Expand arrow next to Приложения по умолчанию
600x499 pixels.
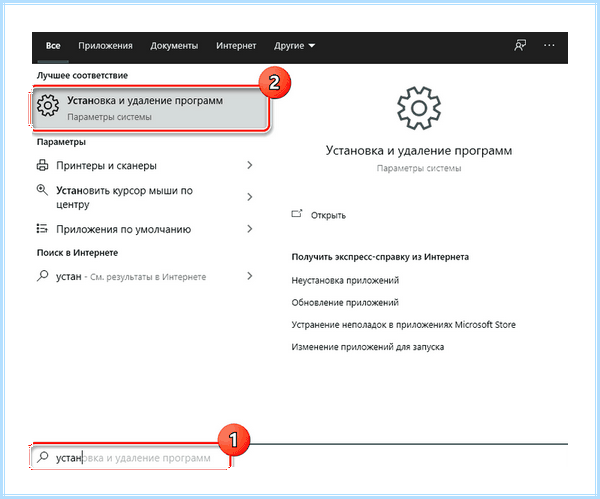click(249, 229)
